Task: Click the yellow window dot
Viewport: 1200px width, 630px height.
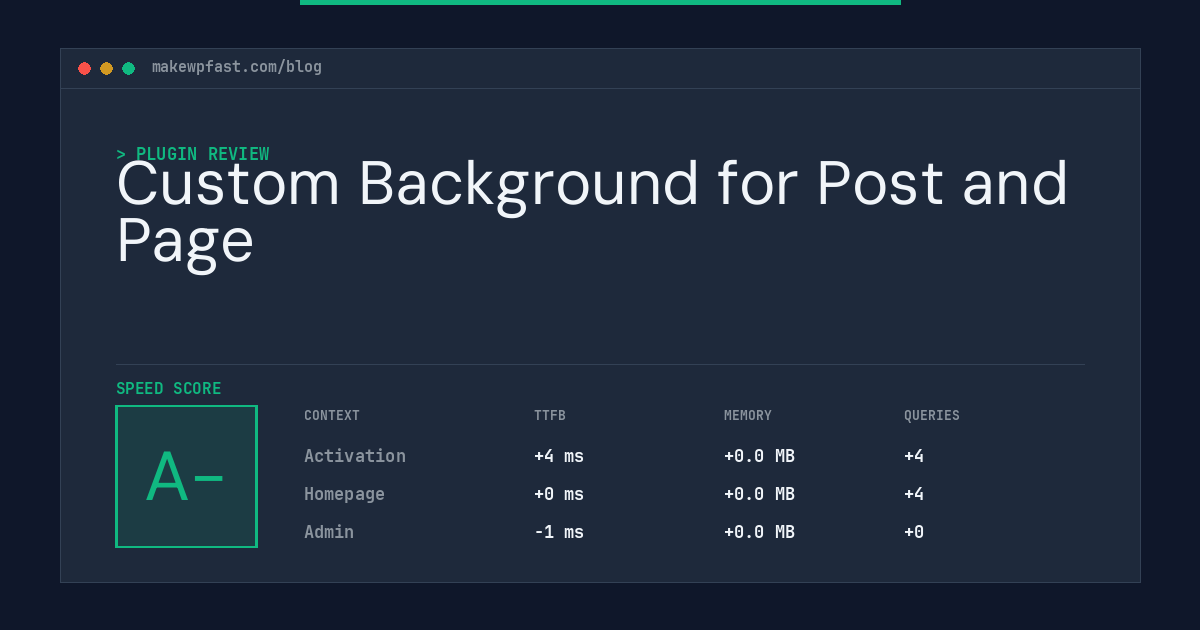Action: pos(106,68)
